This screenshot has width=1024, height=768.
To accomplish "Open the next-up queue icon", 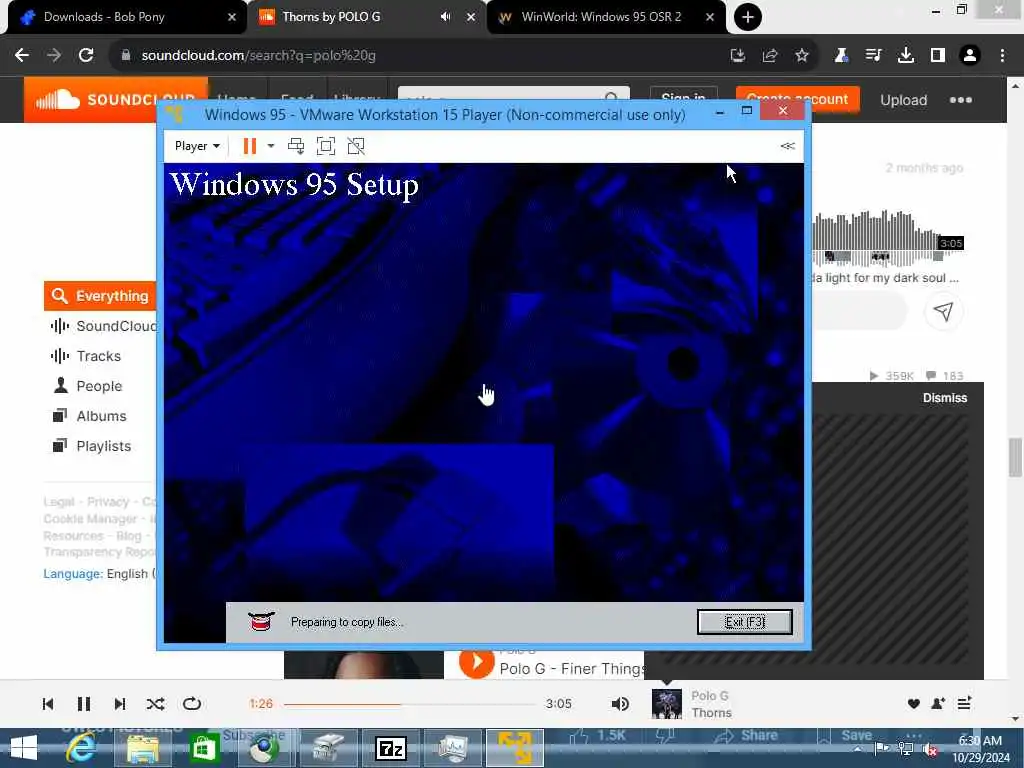I will (965, 703).
